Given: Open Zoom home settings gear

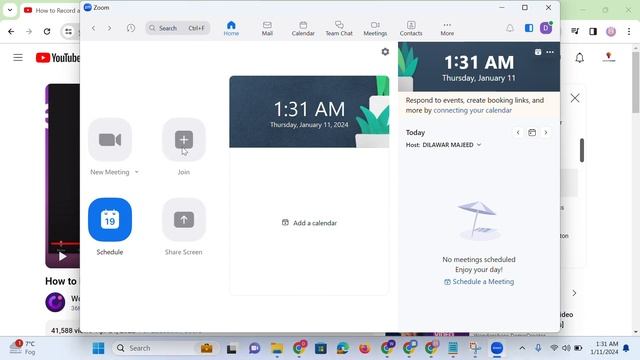Looking at the screenshot, I should [385, 52].
